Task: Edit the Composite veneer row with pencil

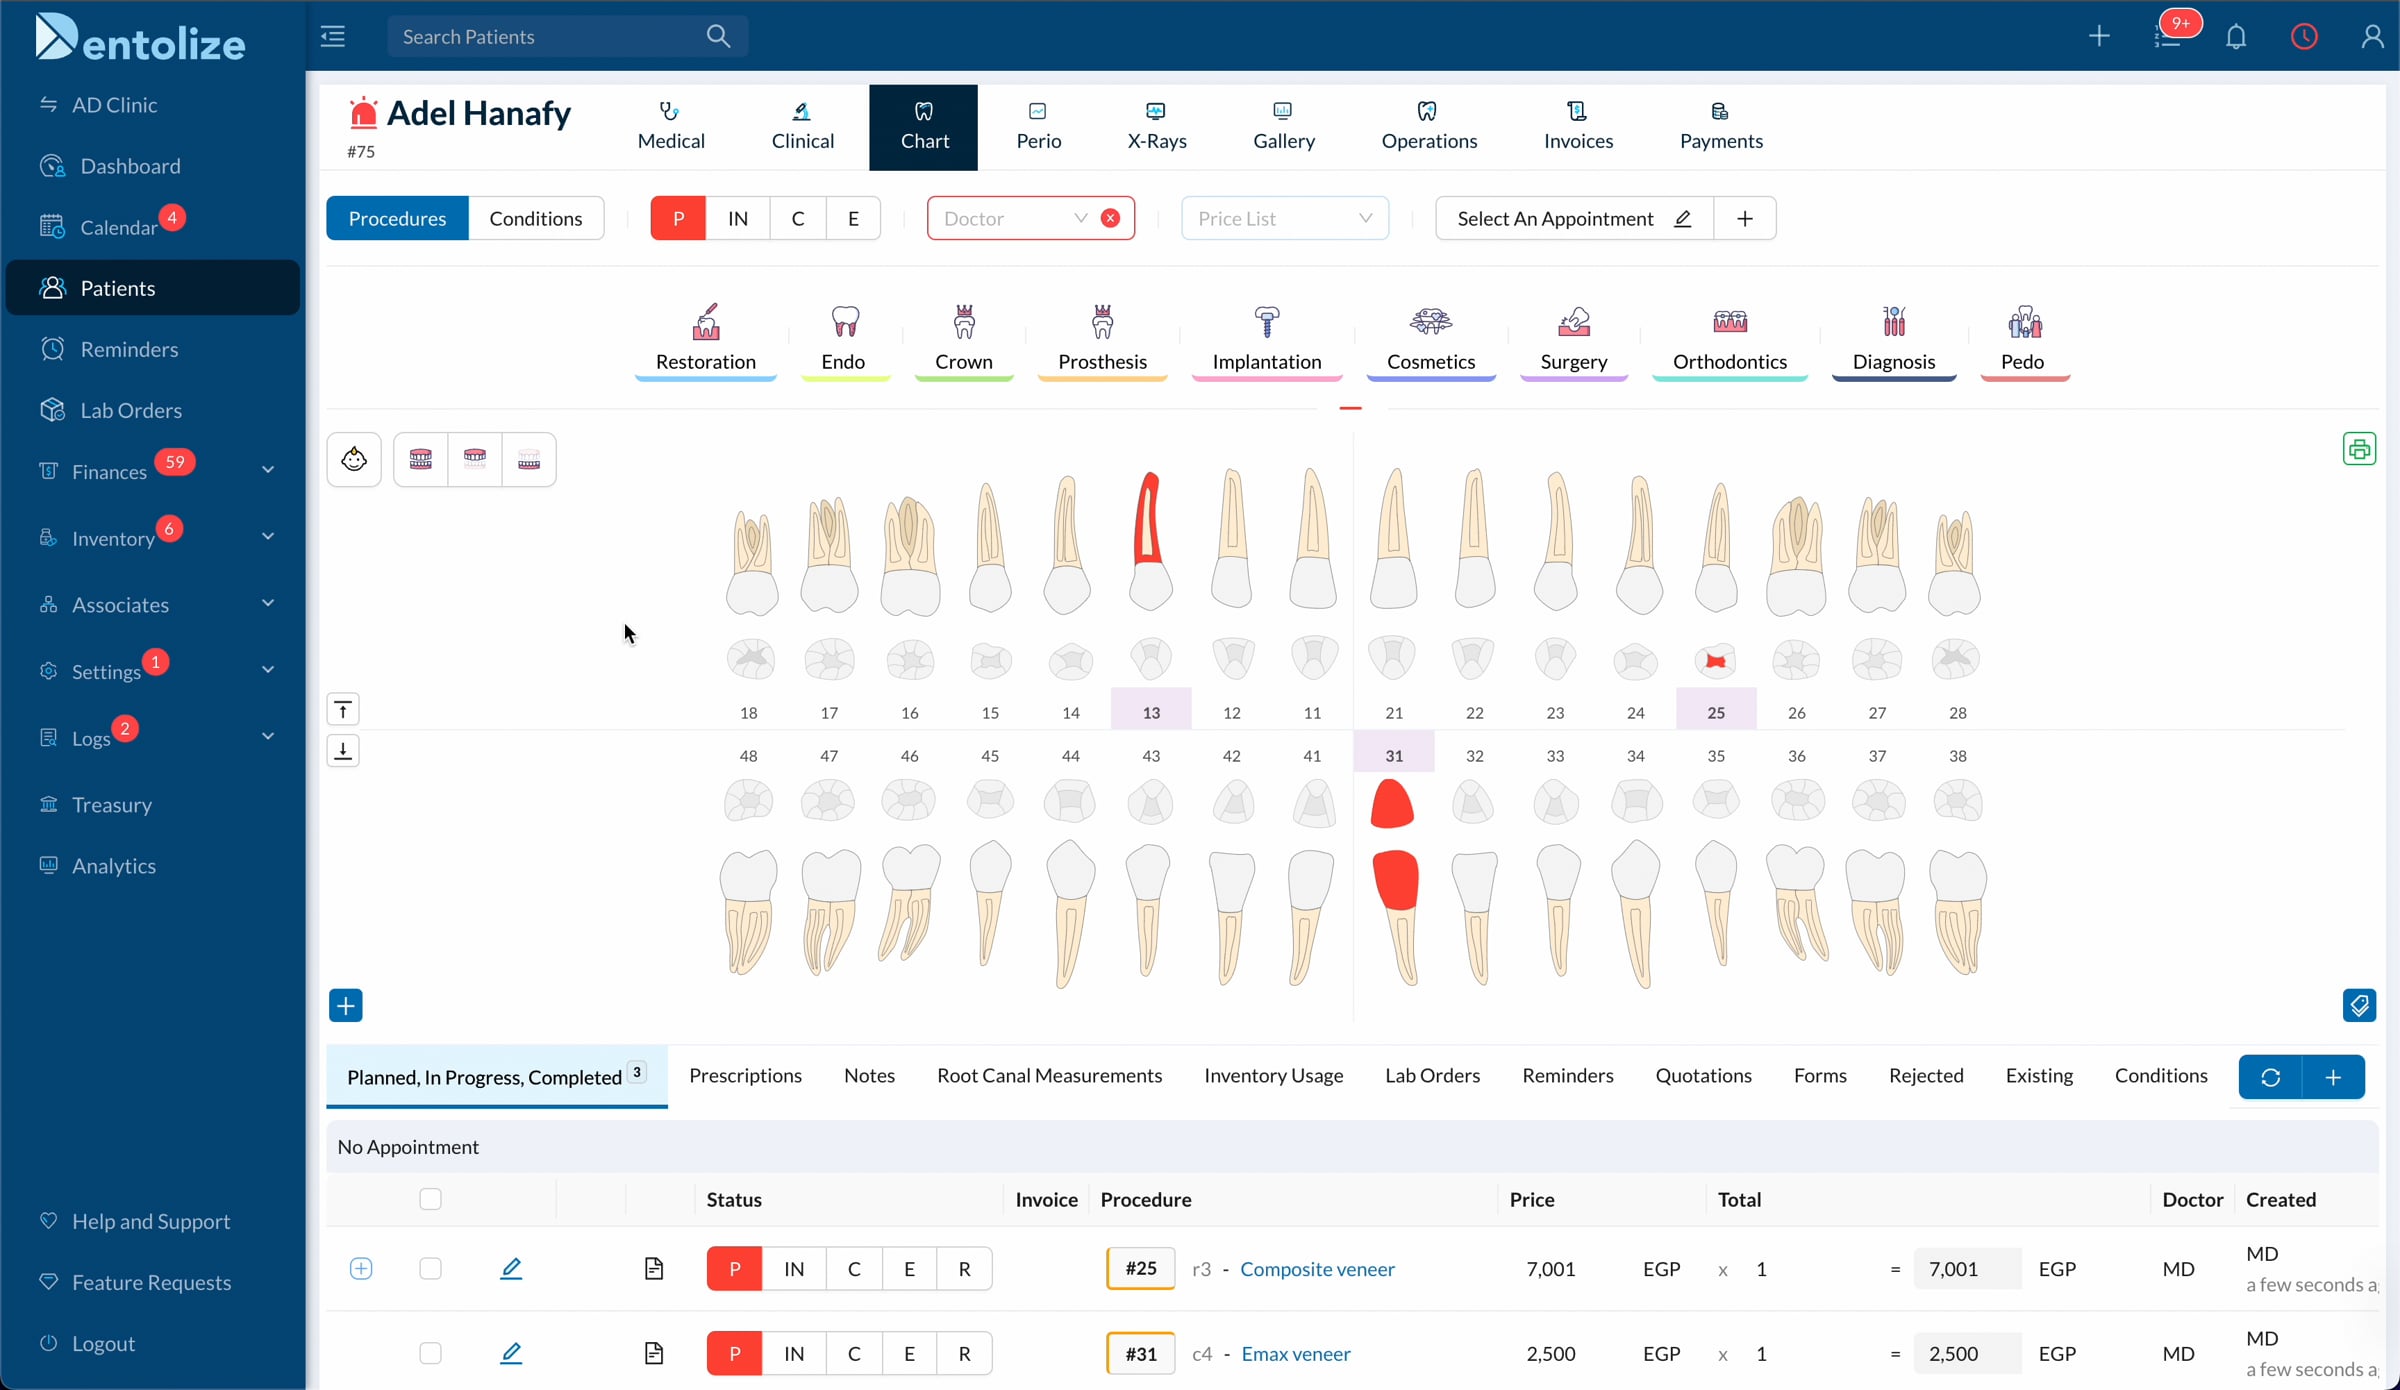Action: (511, 1268)
